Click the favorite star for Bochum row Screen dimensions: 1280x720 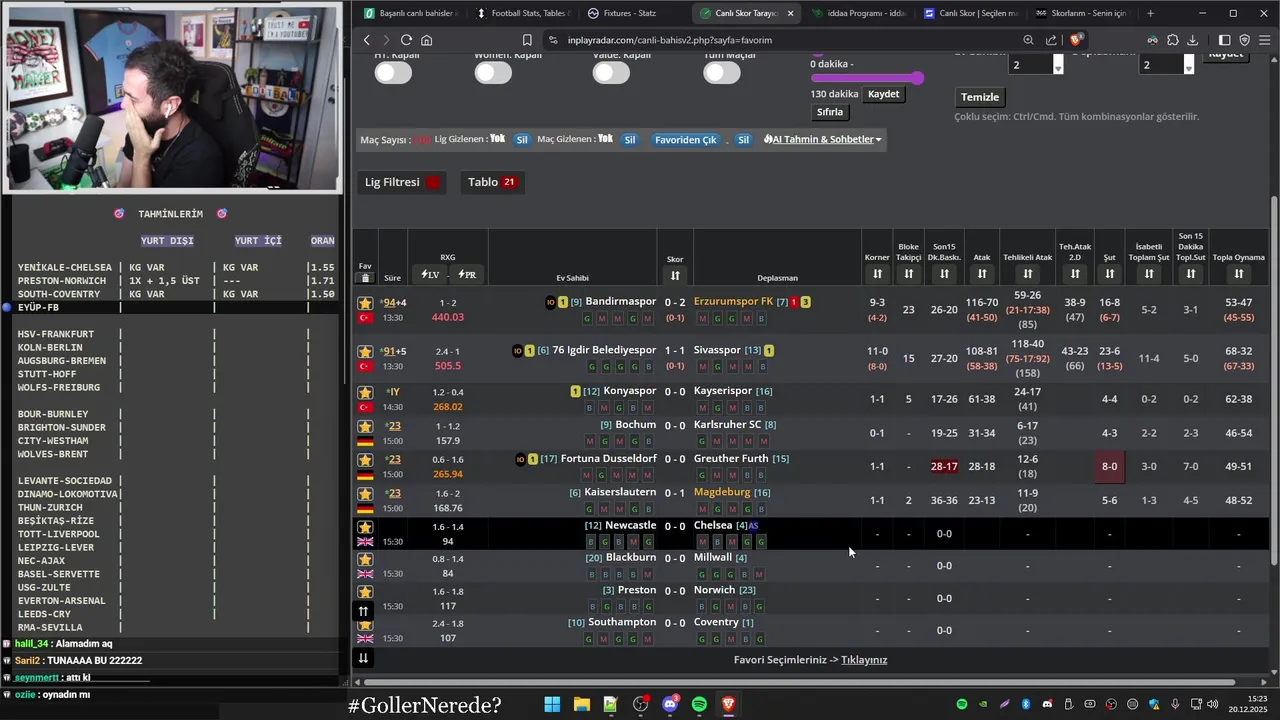click(365, 425)
